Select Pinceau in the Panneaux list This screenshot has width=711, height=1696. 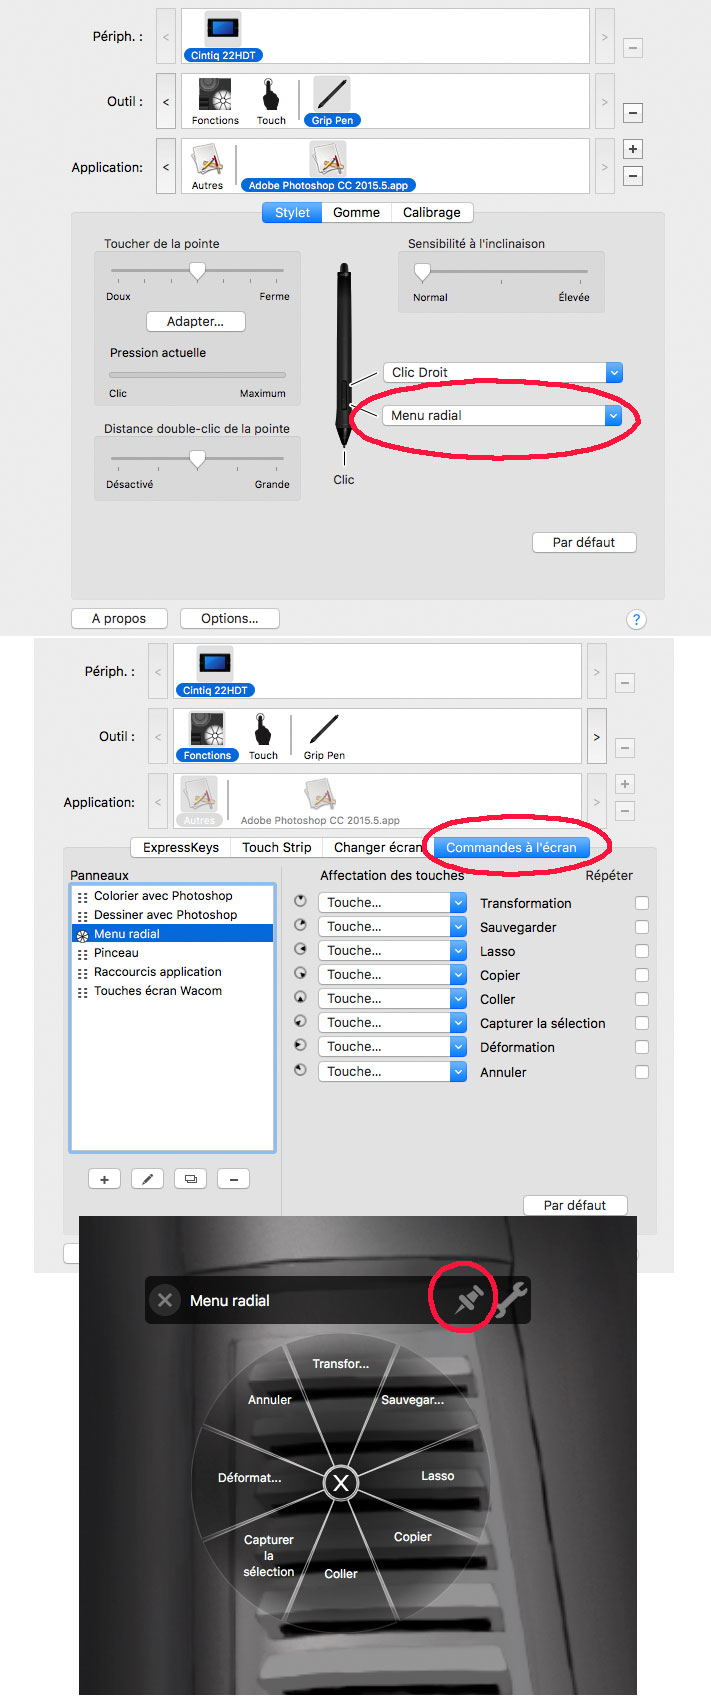(116, 953)
